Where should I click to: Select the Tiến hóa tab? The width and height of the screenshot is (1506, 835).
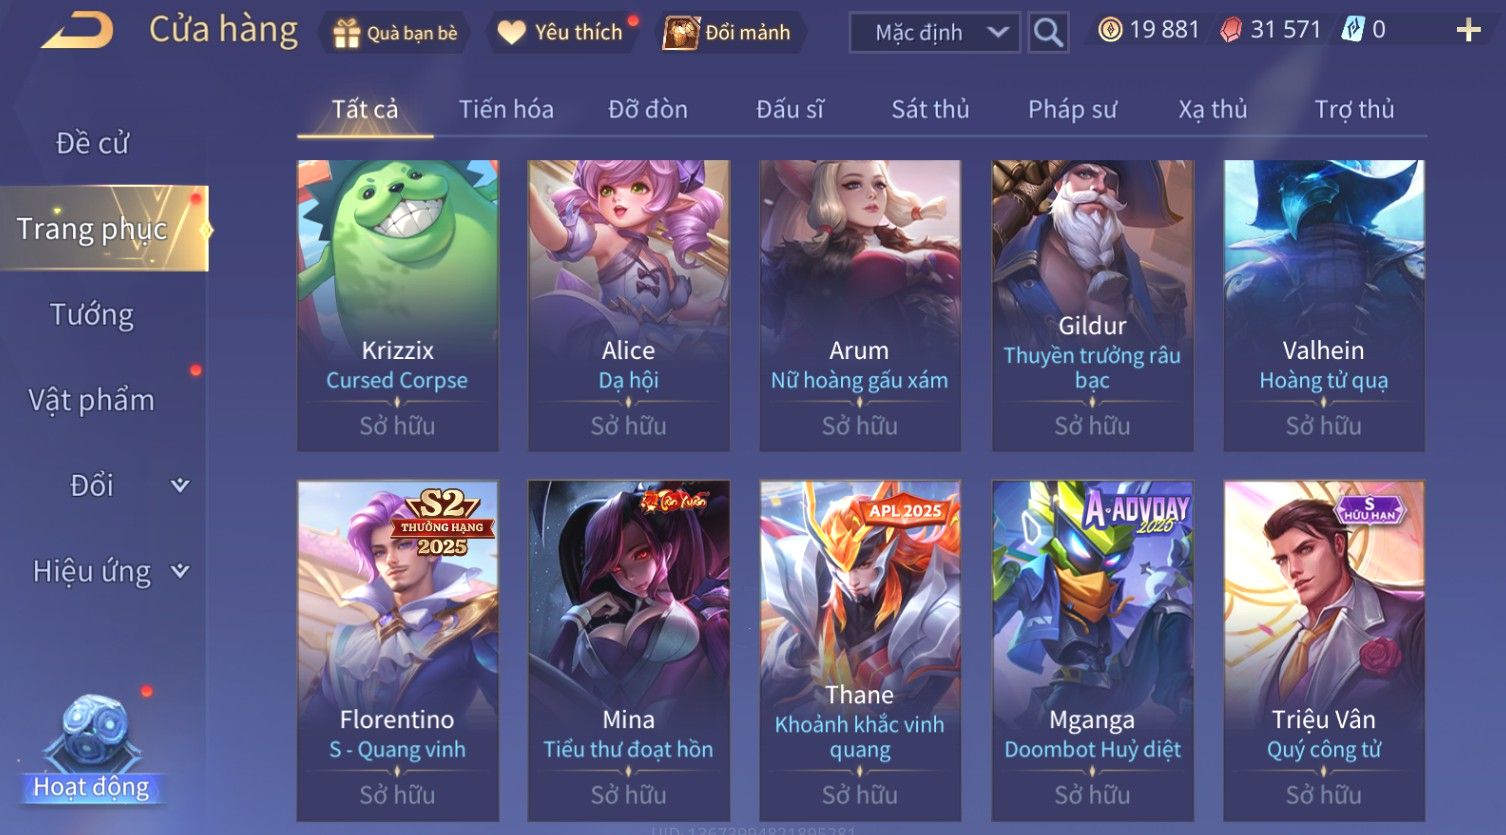tap(506, 109)
